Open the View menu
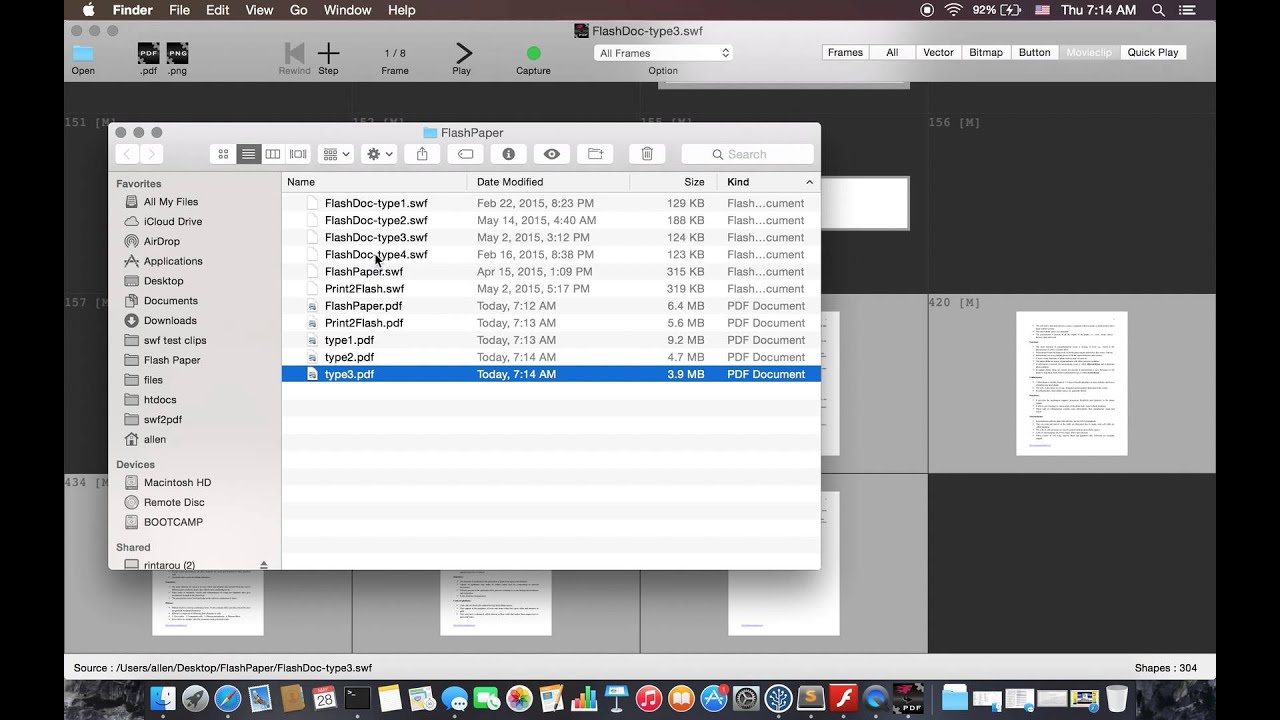 [259, 10]
